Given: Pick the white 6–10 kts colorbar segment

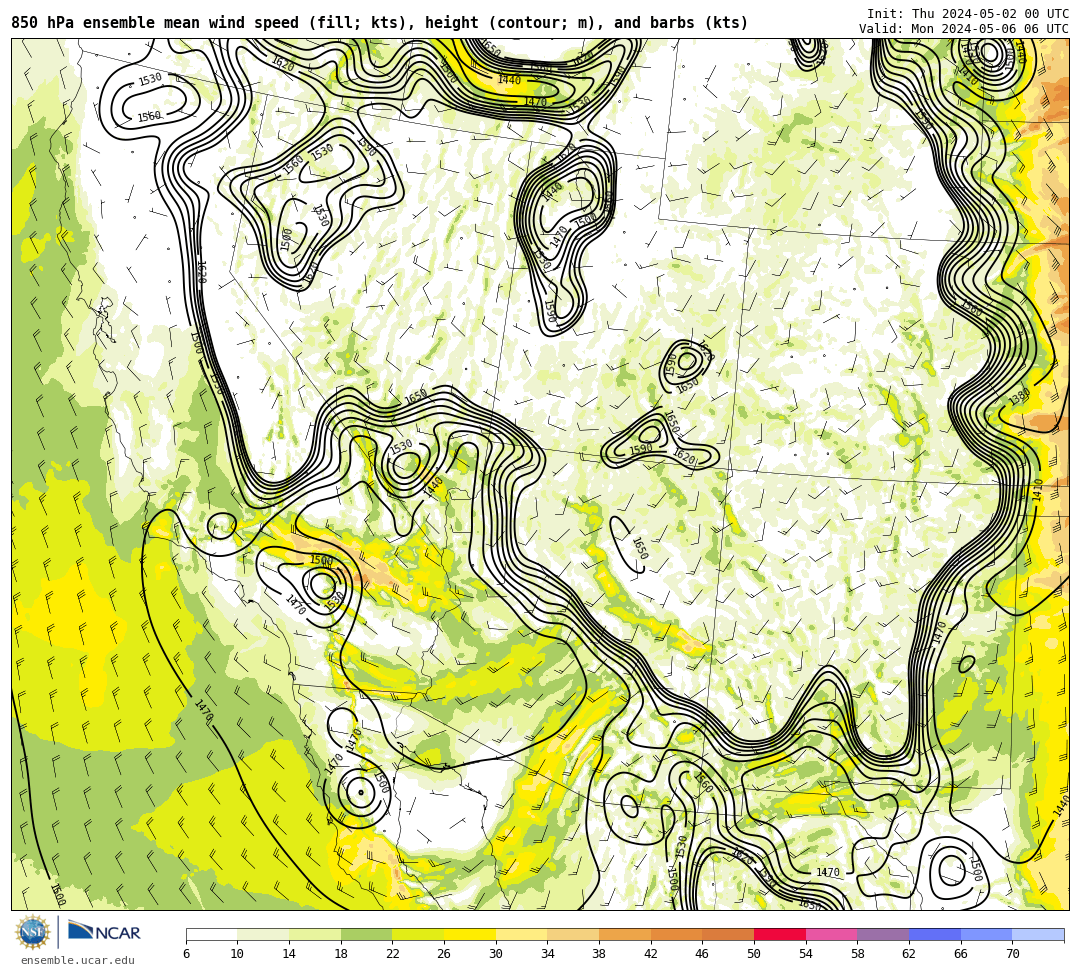Looking at the screenshot, I should [x=211, y=934].
